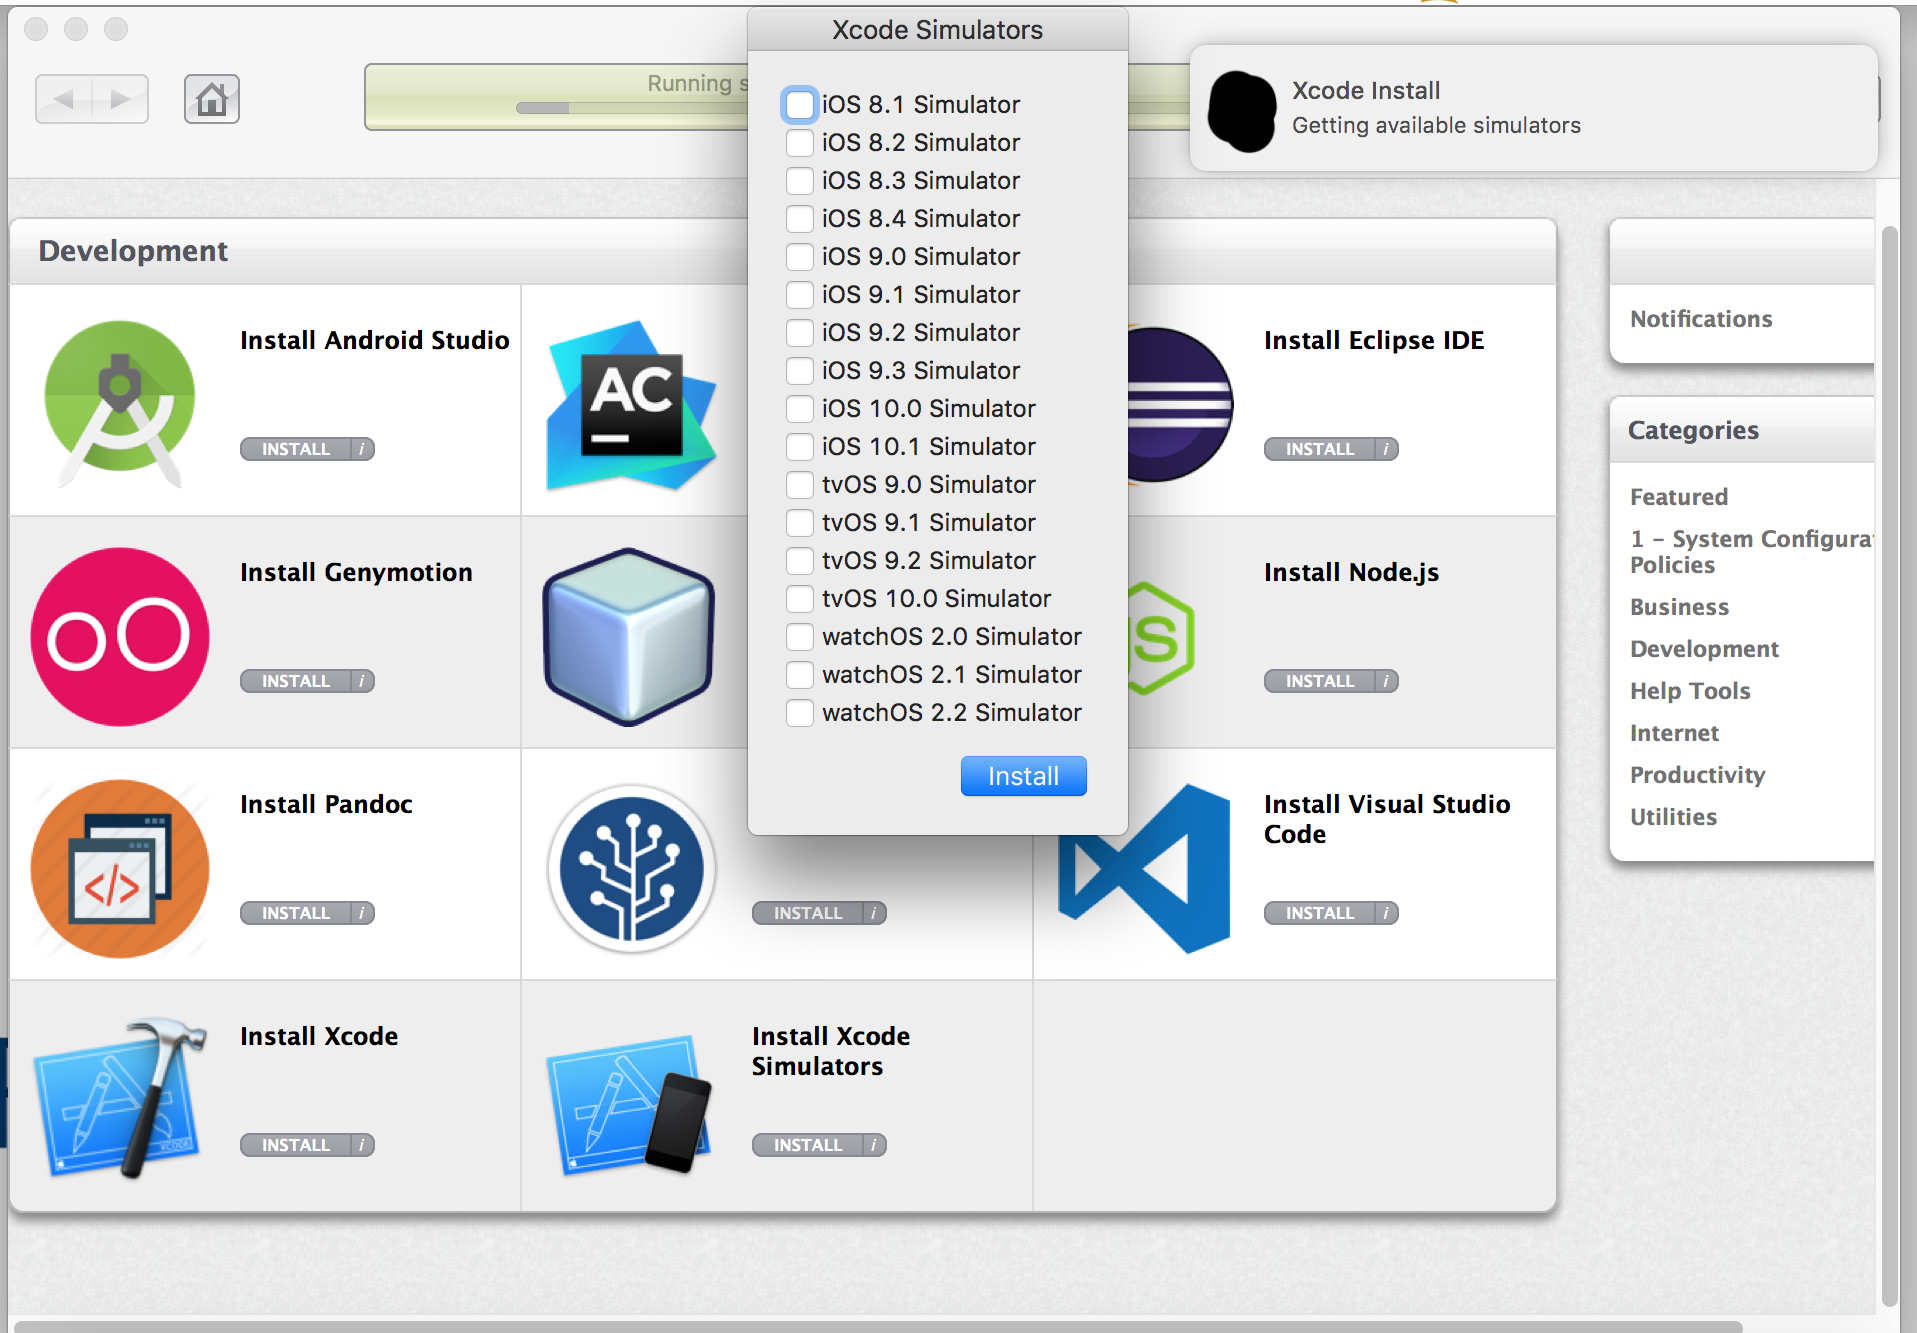1917x1333 pixels.
Task: Tick the watchOS 2.2 Simulator checkbox
Action: [x=800, y=713]
